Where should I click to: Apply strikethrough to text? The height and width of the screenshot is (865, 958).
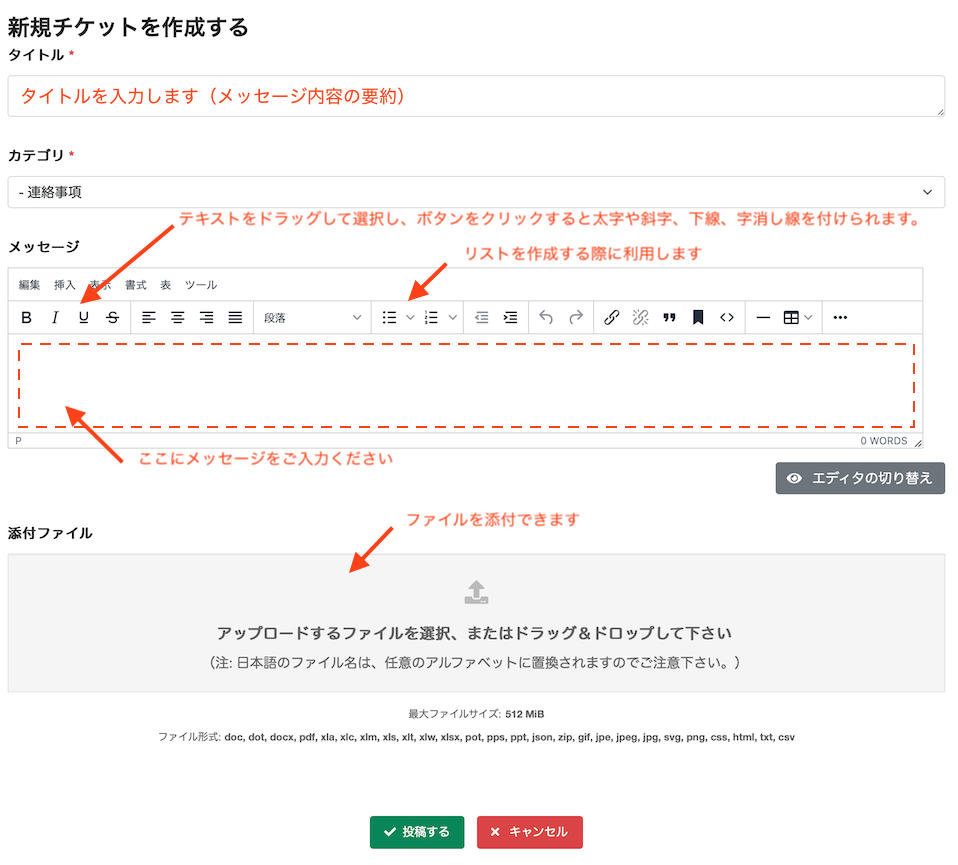[x=113, y=317]
